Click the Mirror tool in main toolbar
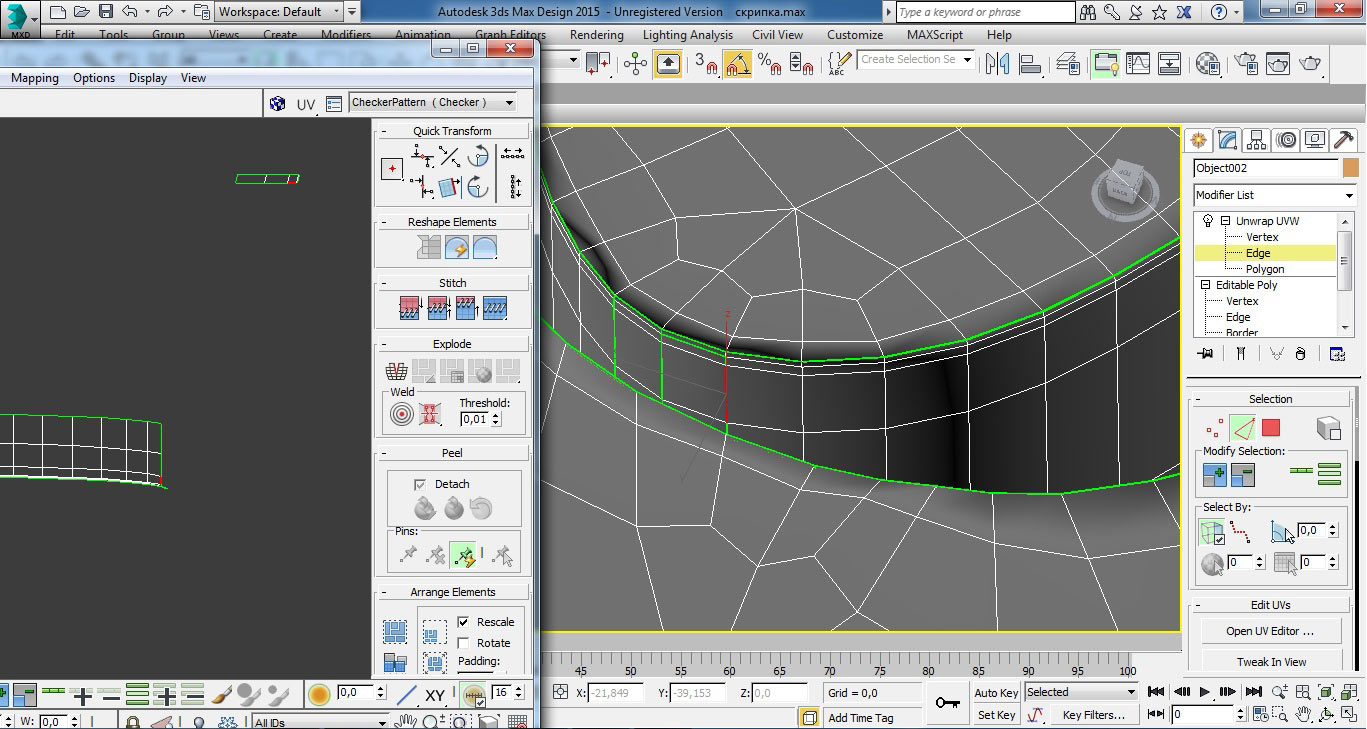 997,64
